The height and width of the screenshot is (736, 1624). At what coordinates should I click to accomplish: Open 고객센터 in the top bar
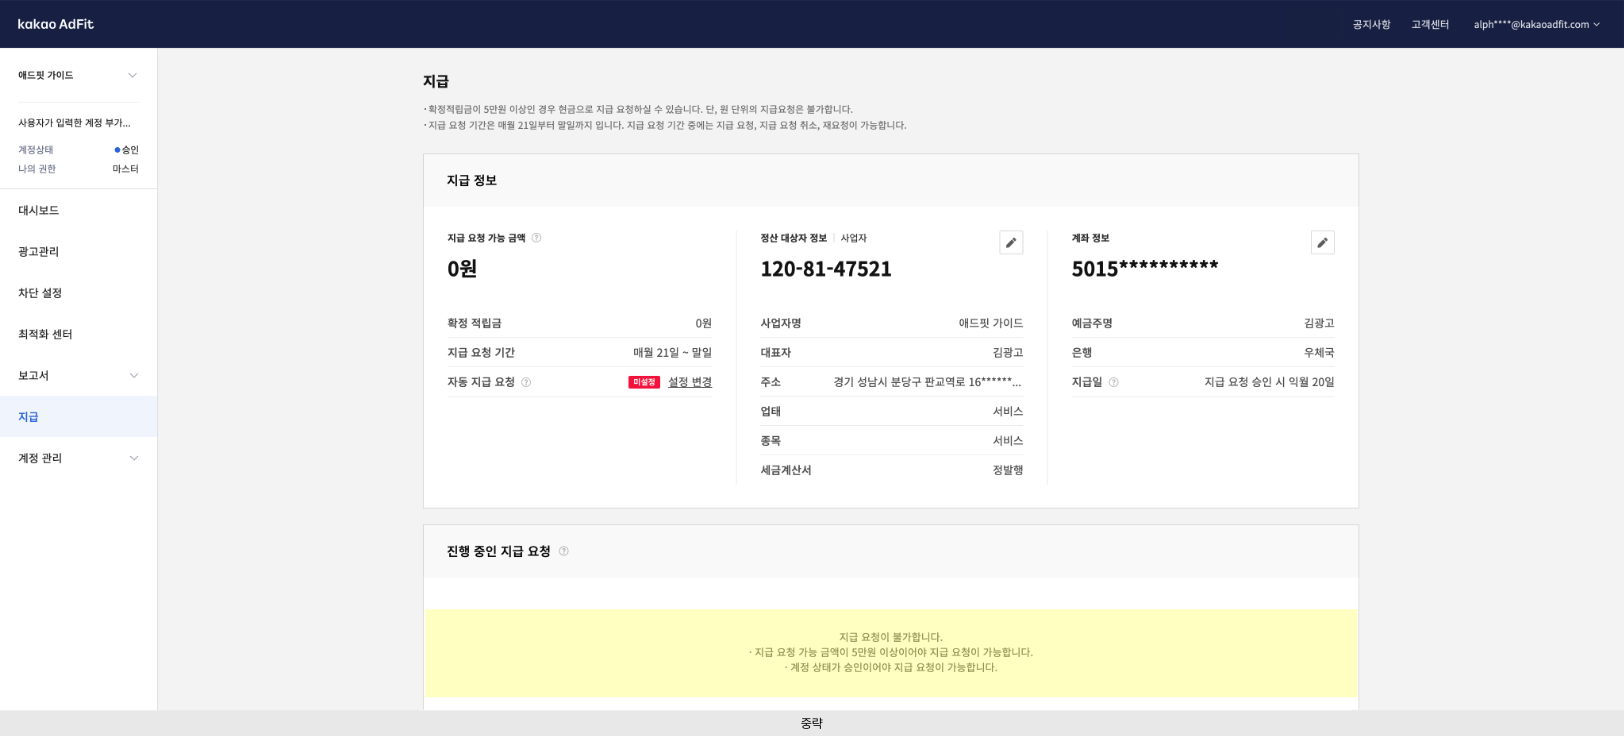click(x=1429, y=24)
